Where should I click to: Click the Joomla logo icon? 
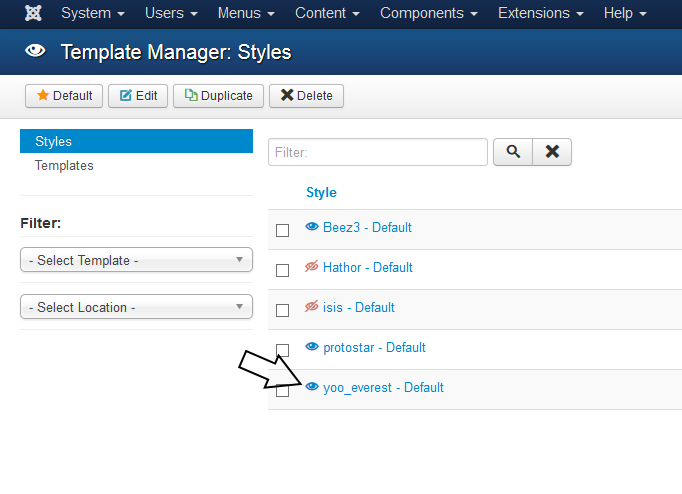[32, 14]
